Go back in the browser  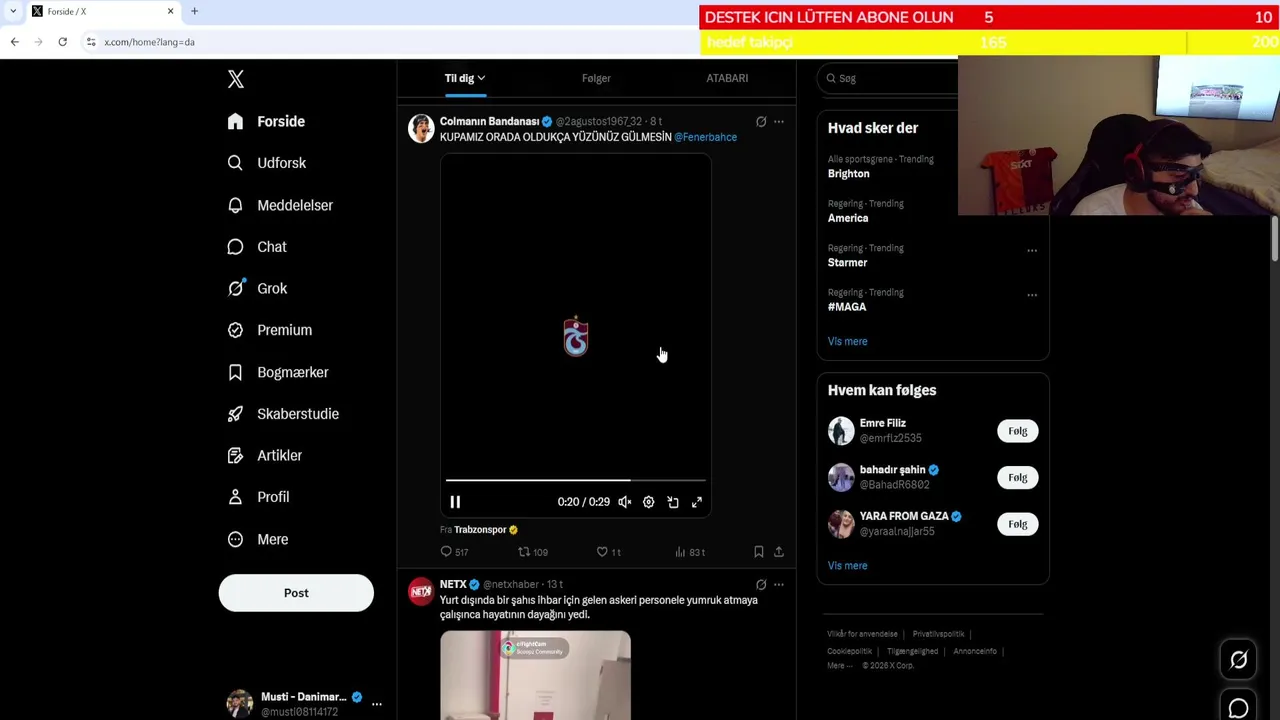(x=15, y=42)
